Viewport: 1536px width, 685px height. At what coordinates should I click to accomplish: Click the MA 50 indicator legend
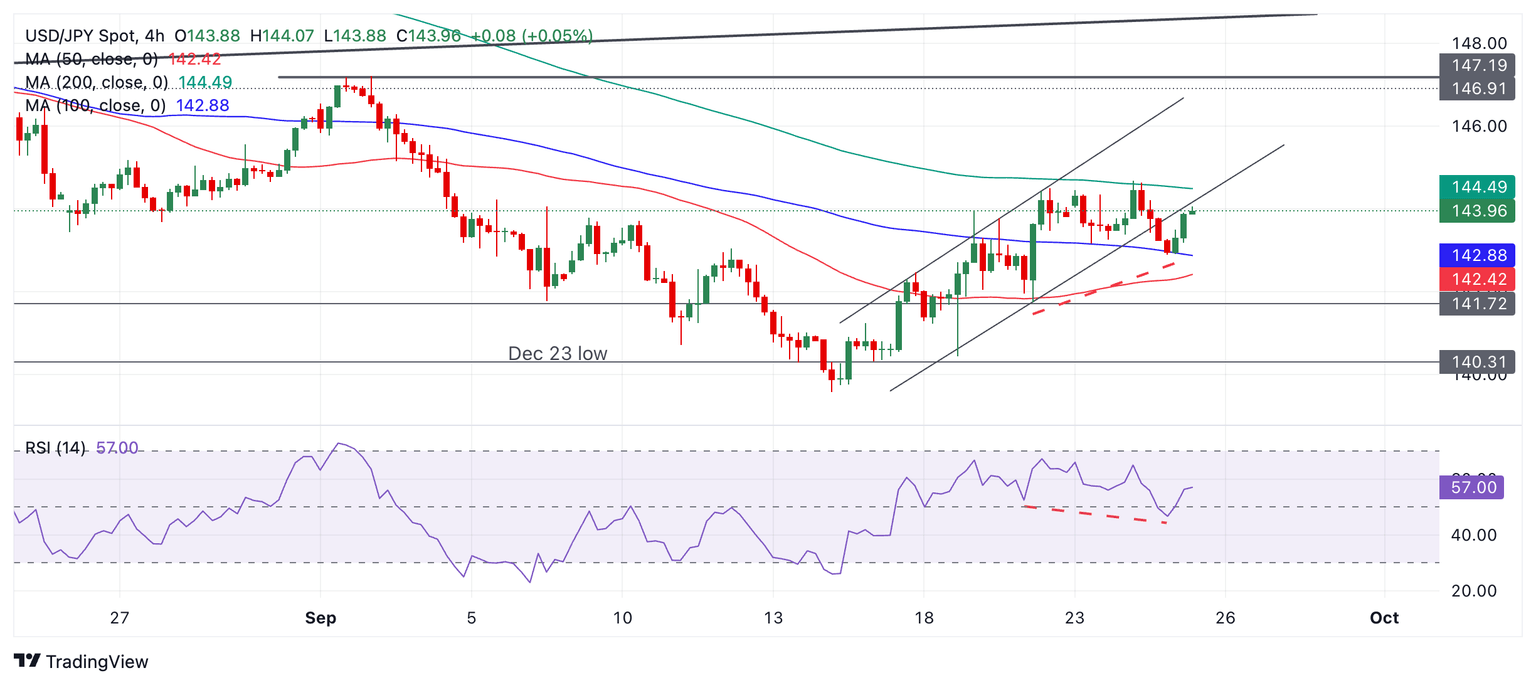(x=90, y=59)
